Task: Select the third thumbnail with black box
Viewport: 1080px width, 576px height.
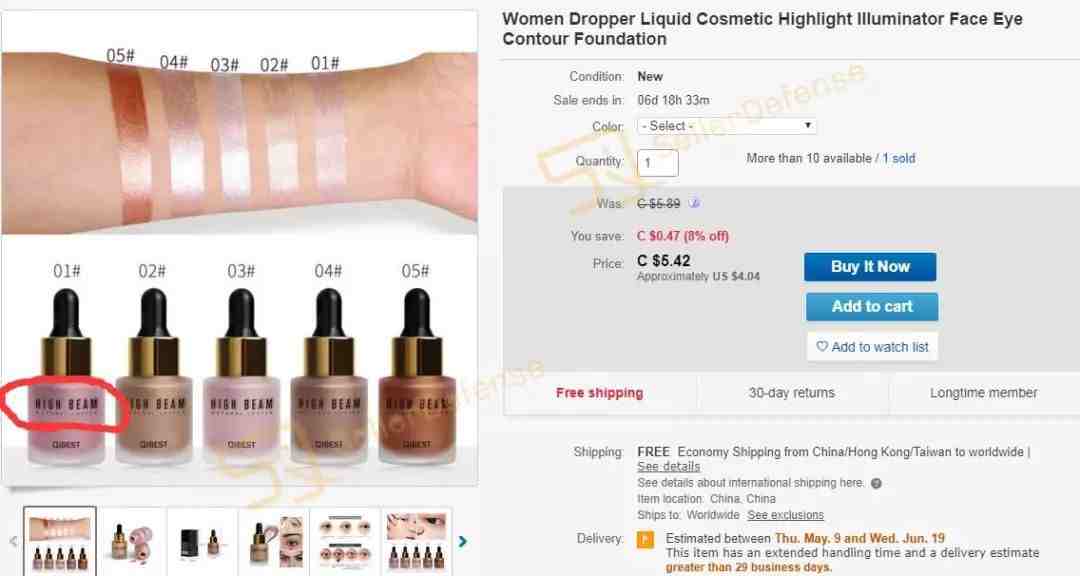Action: (x=202, y=542)
